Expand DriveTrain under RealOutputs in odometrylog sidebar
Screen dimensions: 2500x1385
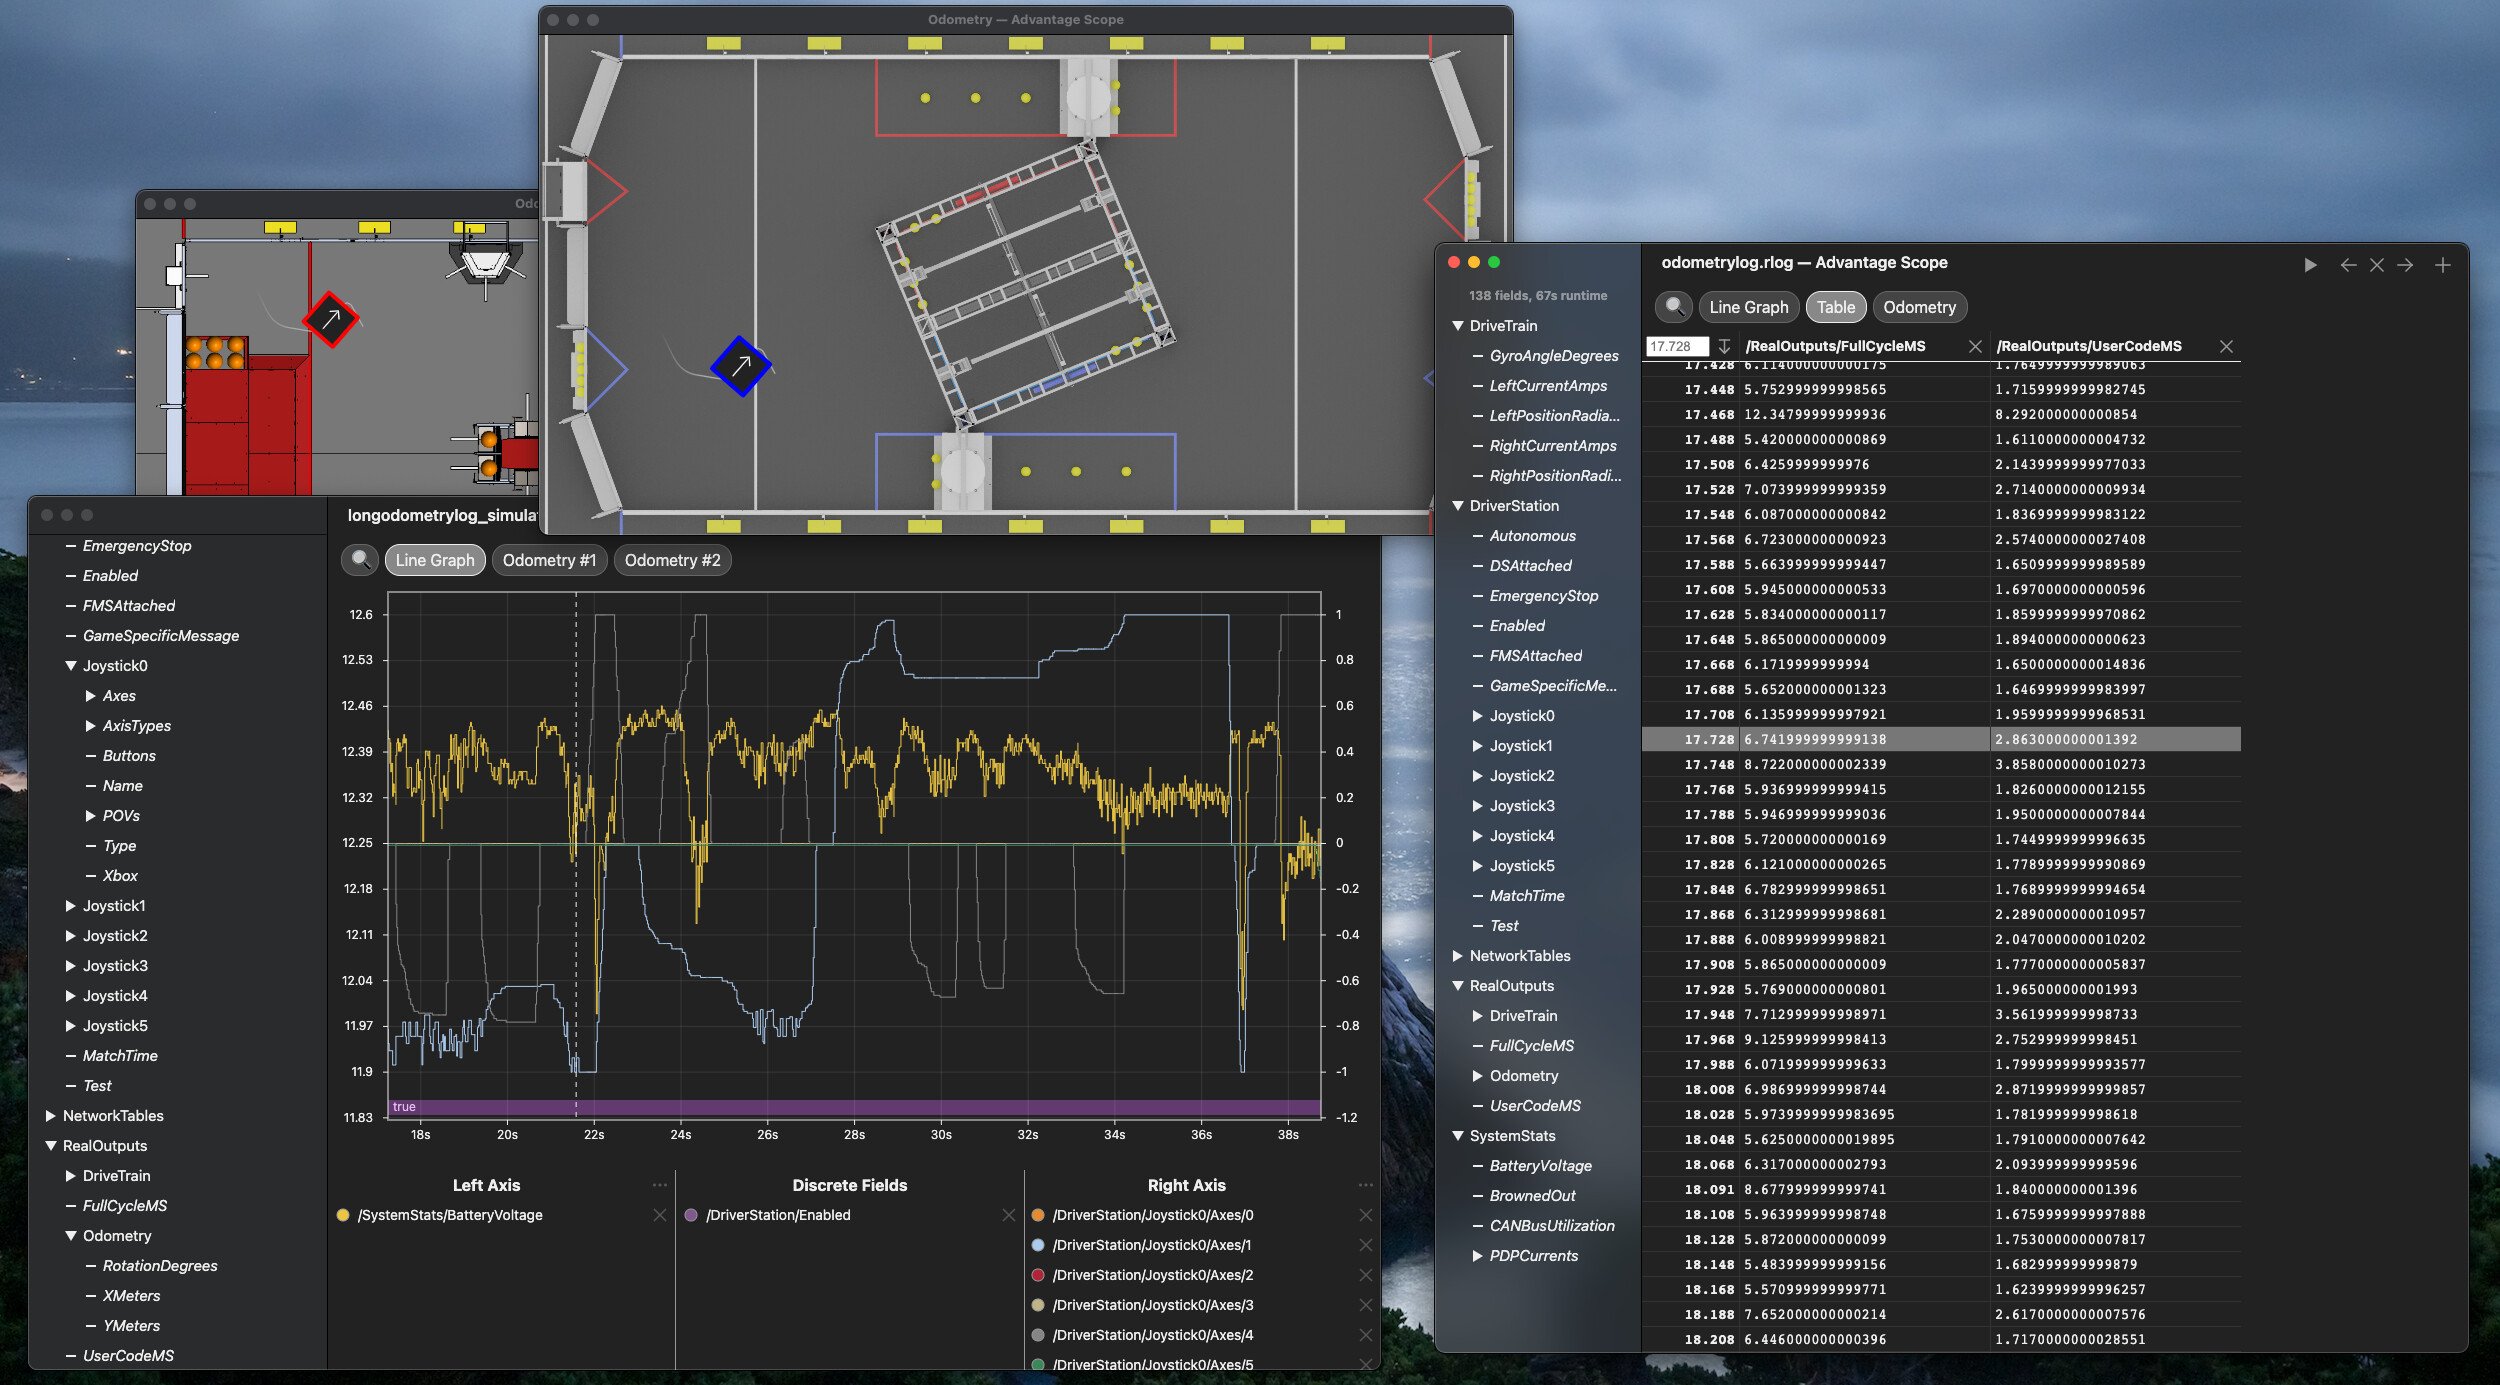click(x=1478, y=1016)
